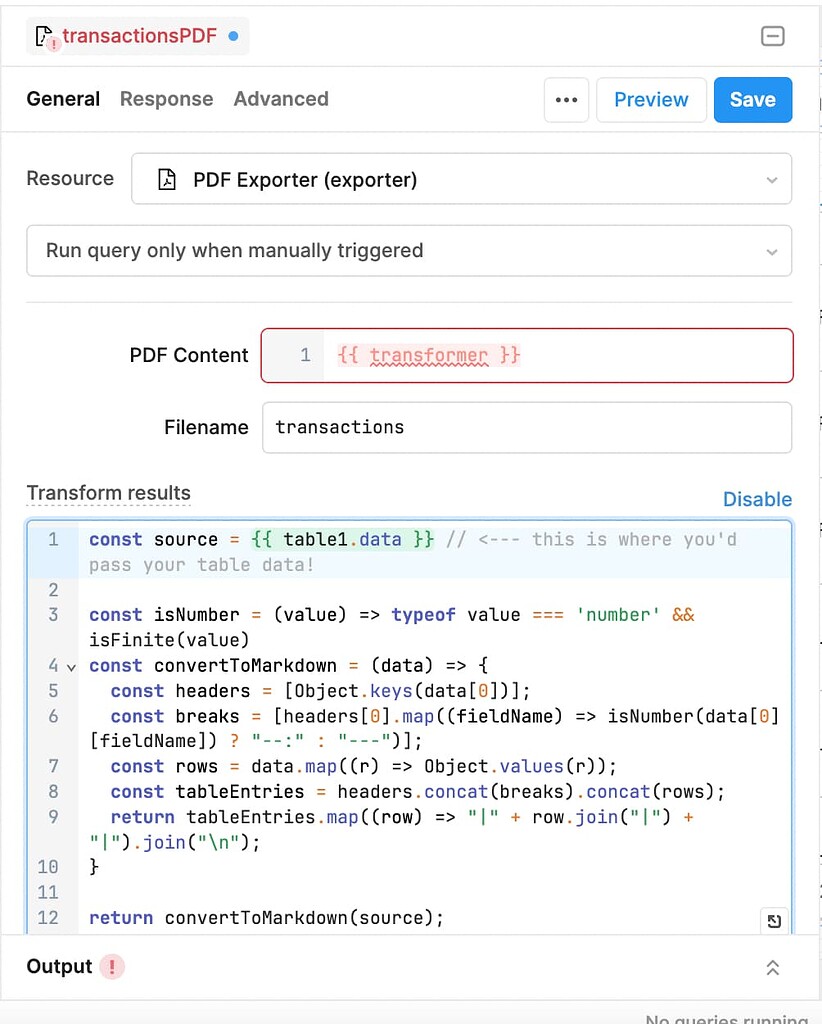Click the PDF file icon beside transactionsPDF

point(43,34)
